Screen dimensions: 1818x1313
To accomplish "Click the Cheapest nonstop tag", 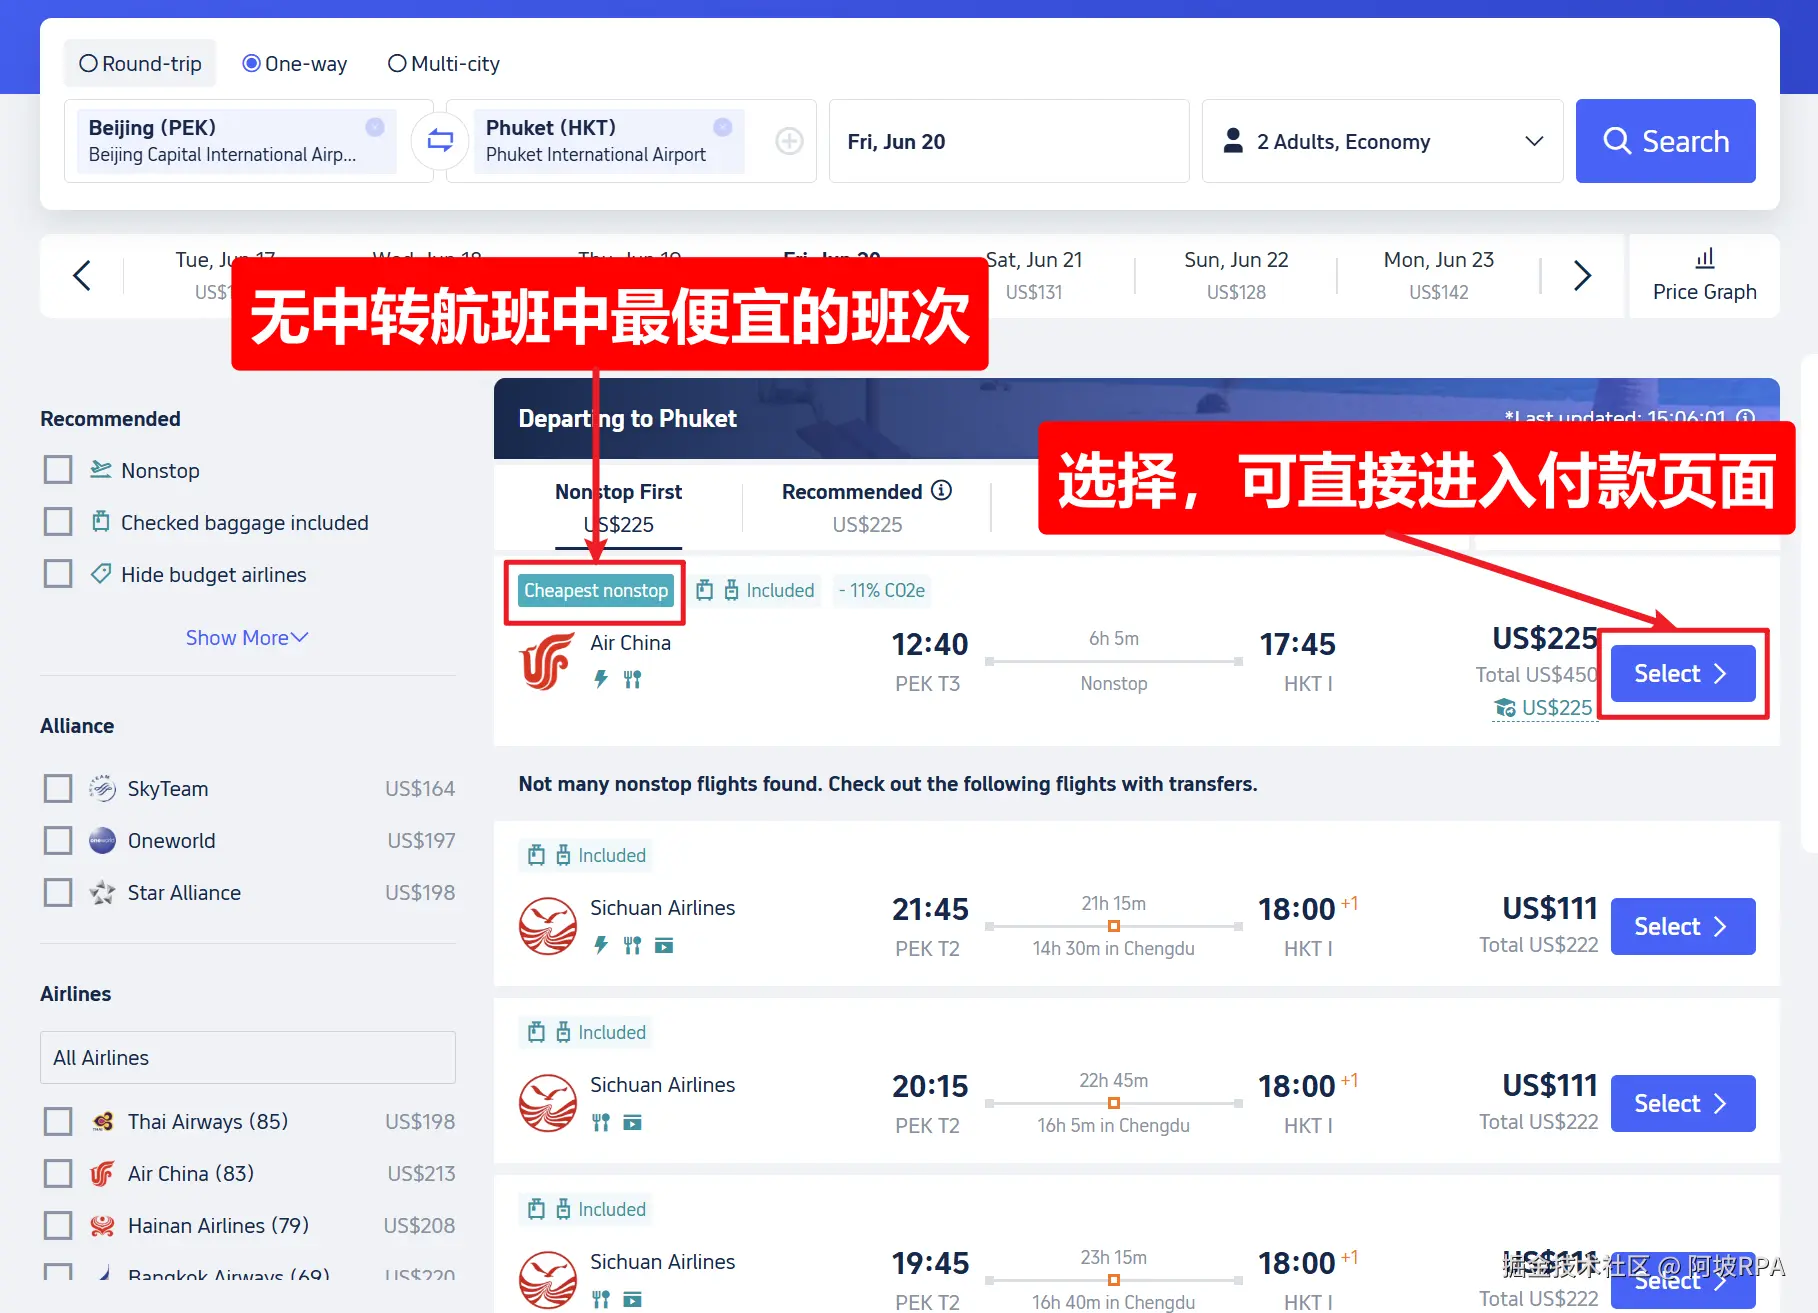I will click(595, 590).
